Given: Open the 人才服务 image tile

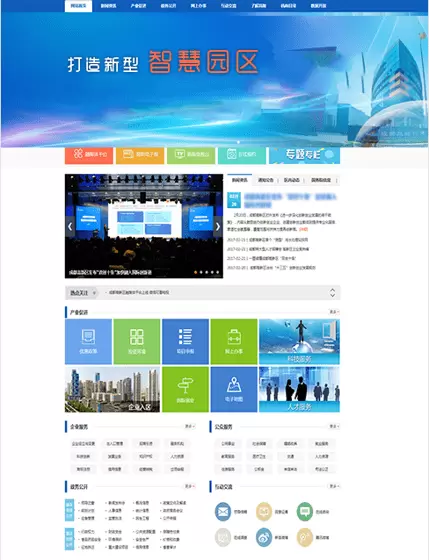Looking at the screenshot, I should tap(299, 389).
